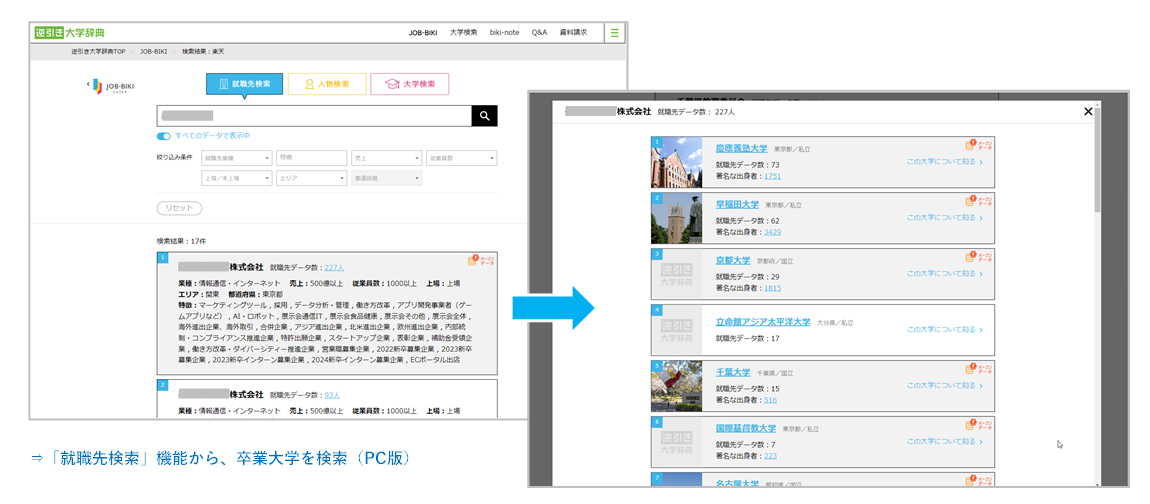Click the リセット button
The image size is (1150, 504).
pyautogui.click(x=179, y=208)
